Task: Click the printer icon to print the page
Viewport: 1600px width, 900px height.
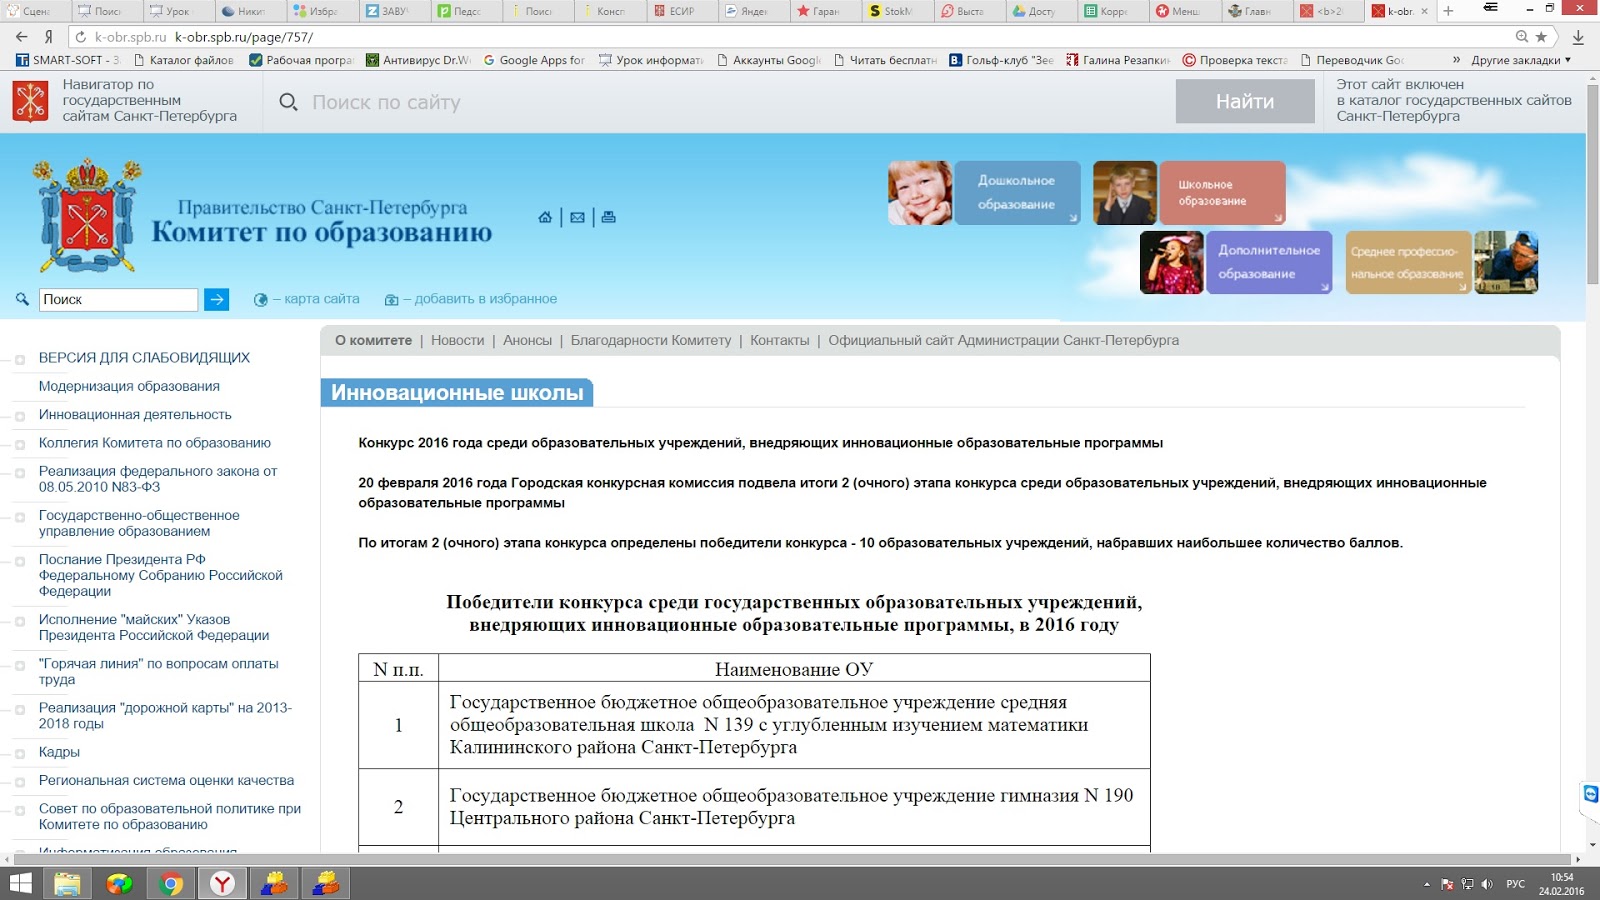Action: (x=606, y=215)
